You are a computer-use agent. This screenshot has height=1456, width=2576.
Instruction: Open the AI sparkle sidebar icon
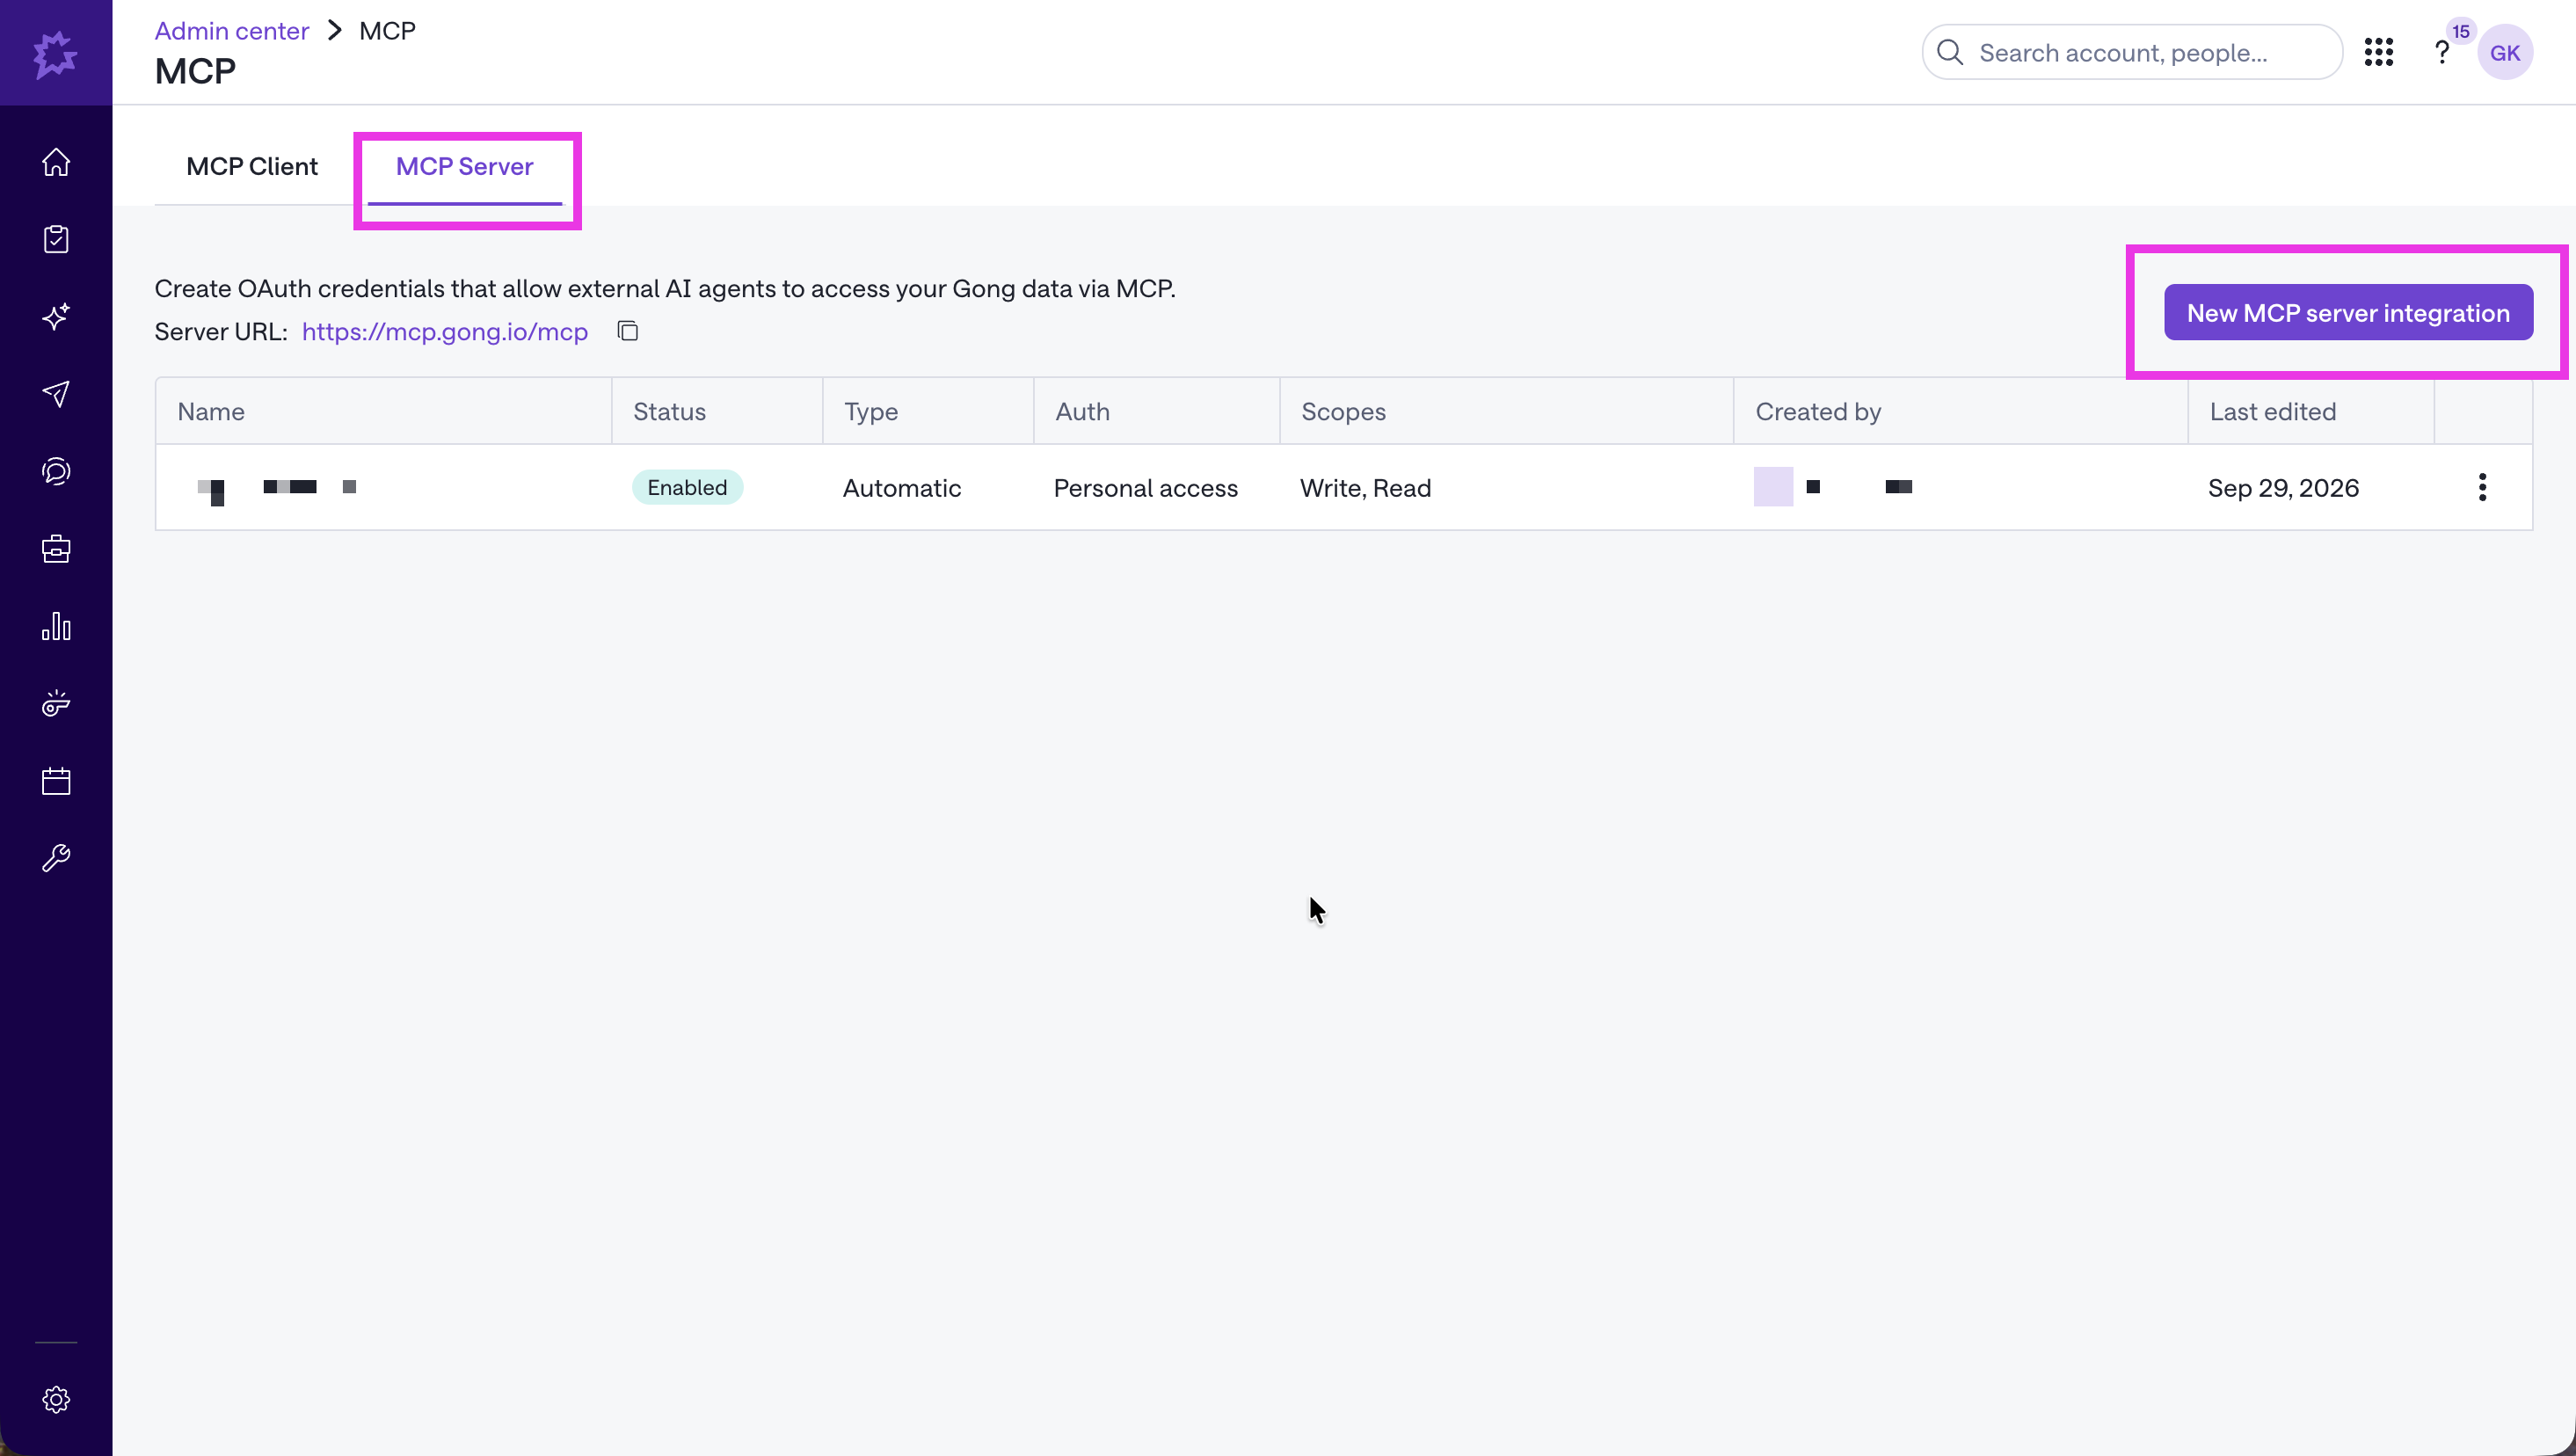click(56, 316)
